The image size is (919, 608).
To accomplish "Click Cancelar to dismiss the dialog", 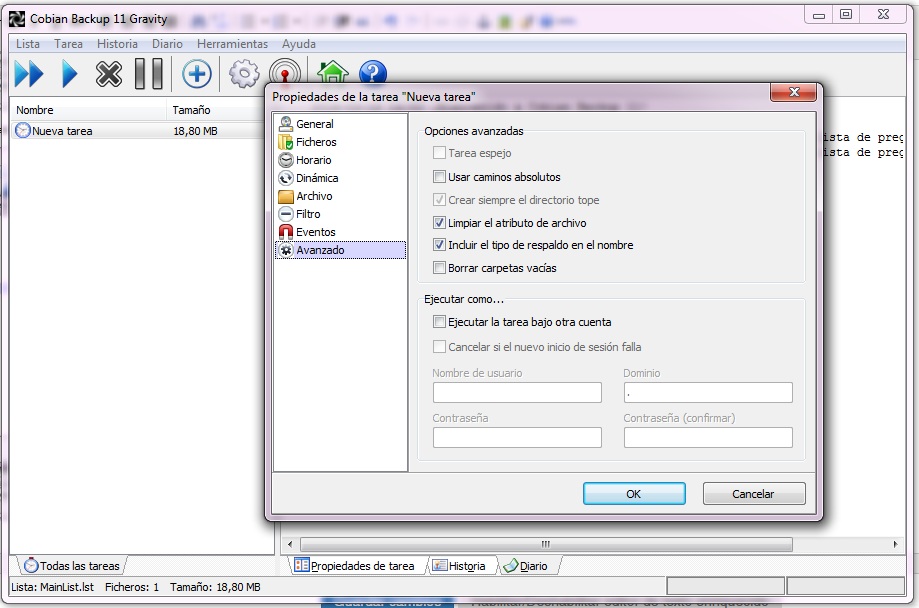I will pos(754,494).
